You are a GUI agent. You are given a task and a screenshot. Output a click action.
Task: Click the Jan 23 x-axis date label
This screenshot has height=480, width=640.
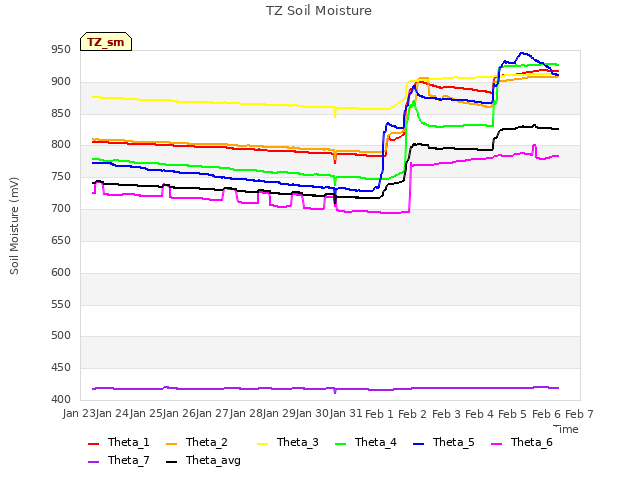[x=79, y=413]
